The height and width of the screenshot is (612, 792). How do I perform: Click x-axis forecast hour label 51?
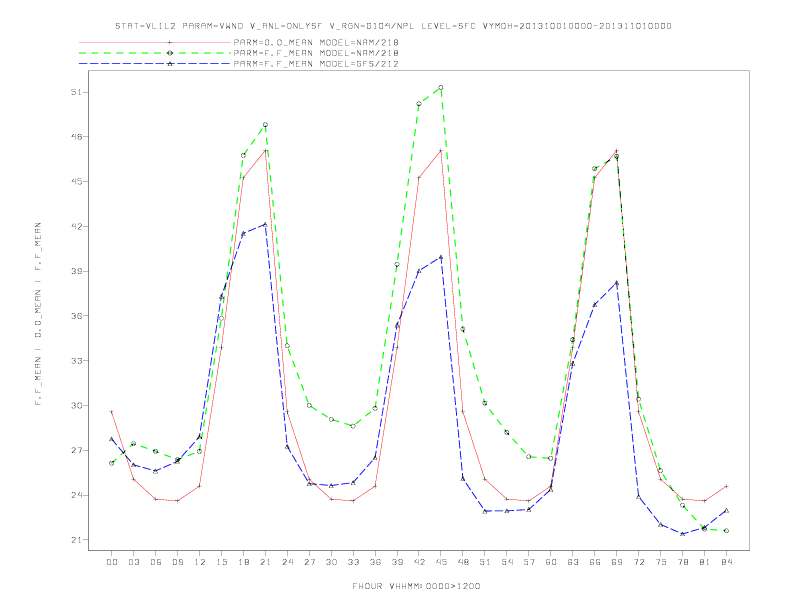tap(485, 562)
